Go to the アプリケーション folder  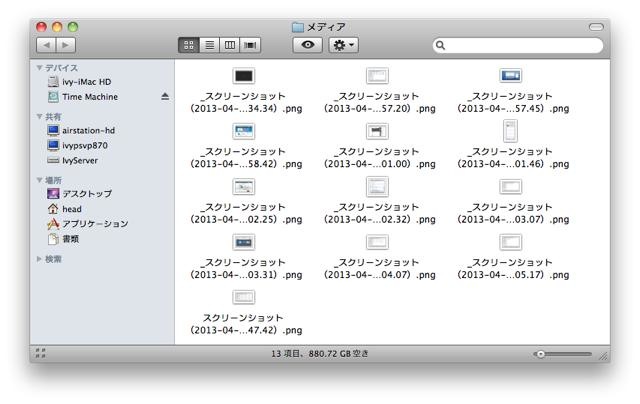(x=95, y=224)
